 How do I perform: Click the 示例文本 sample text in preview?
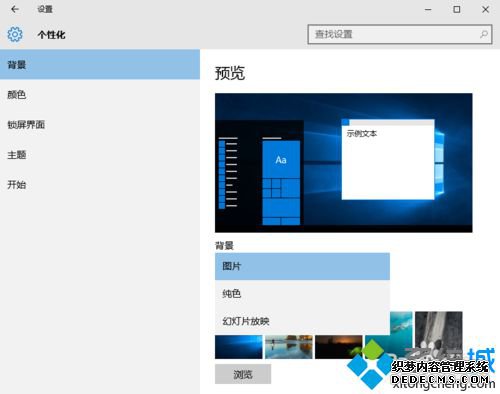tap(362, 134)
